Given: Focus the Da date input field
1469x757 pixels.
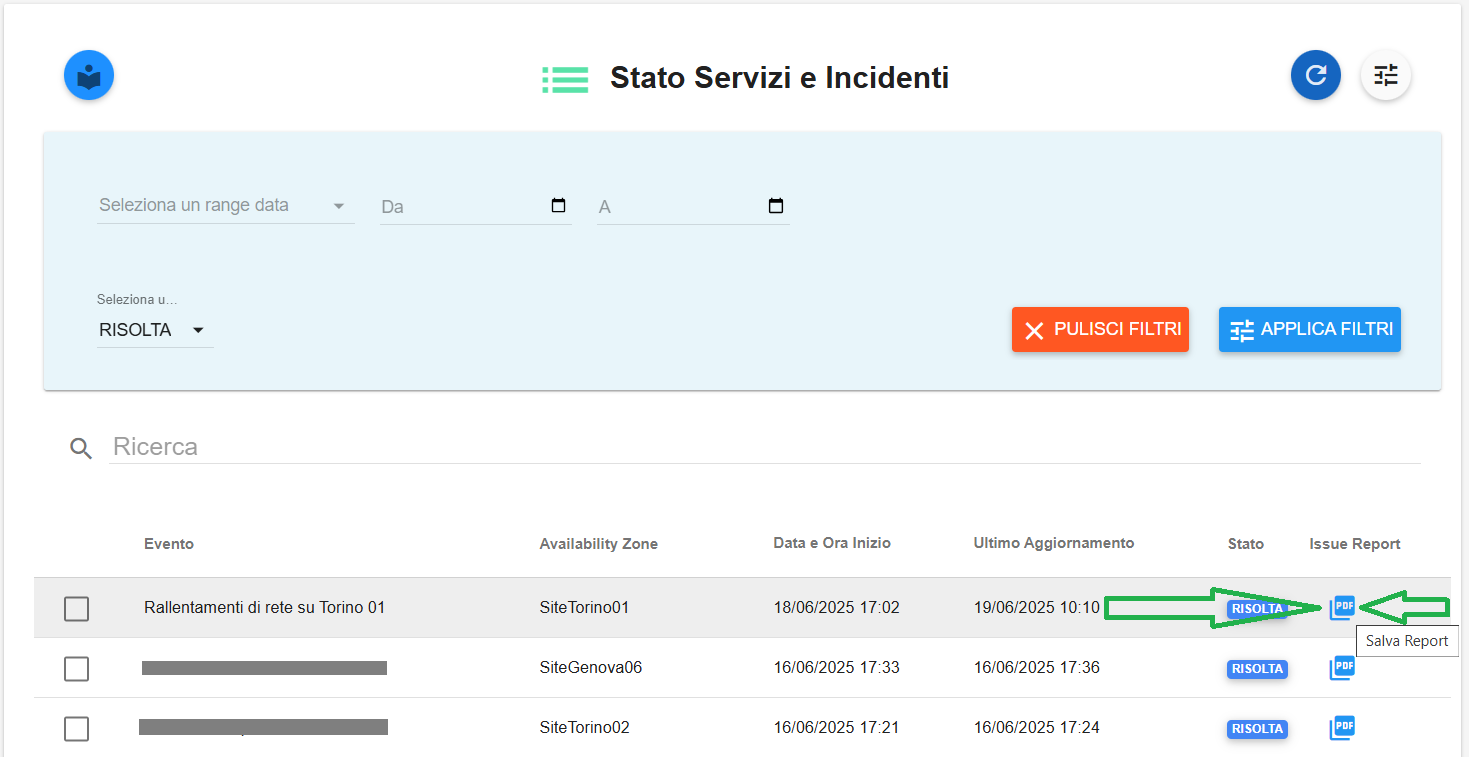Looking at the screenshot, I should tap(476, 206).
